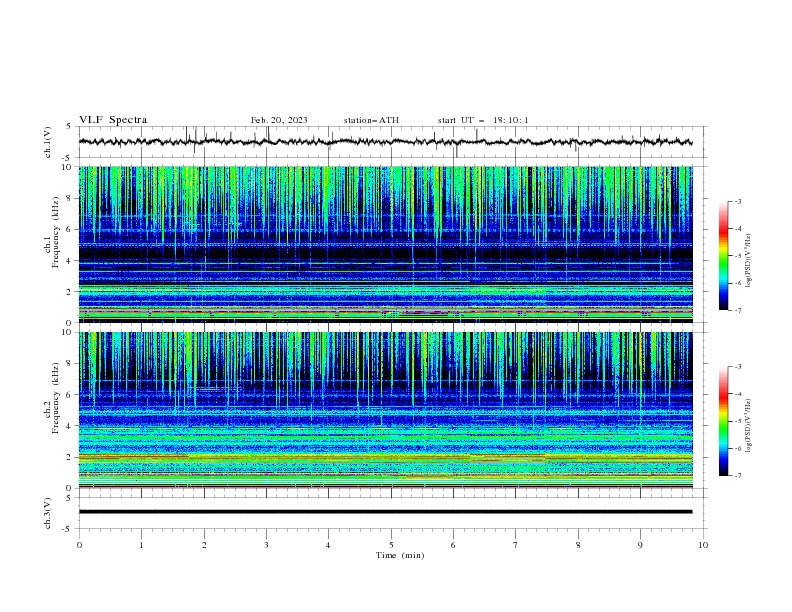This screenshot has height=612, width=792.
Task: Click the "VLF Spectra" plot title
Action: (x=113, y=120)
